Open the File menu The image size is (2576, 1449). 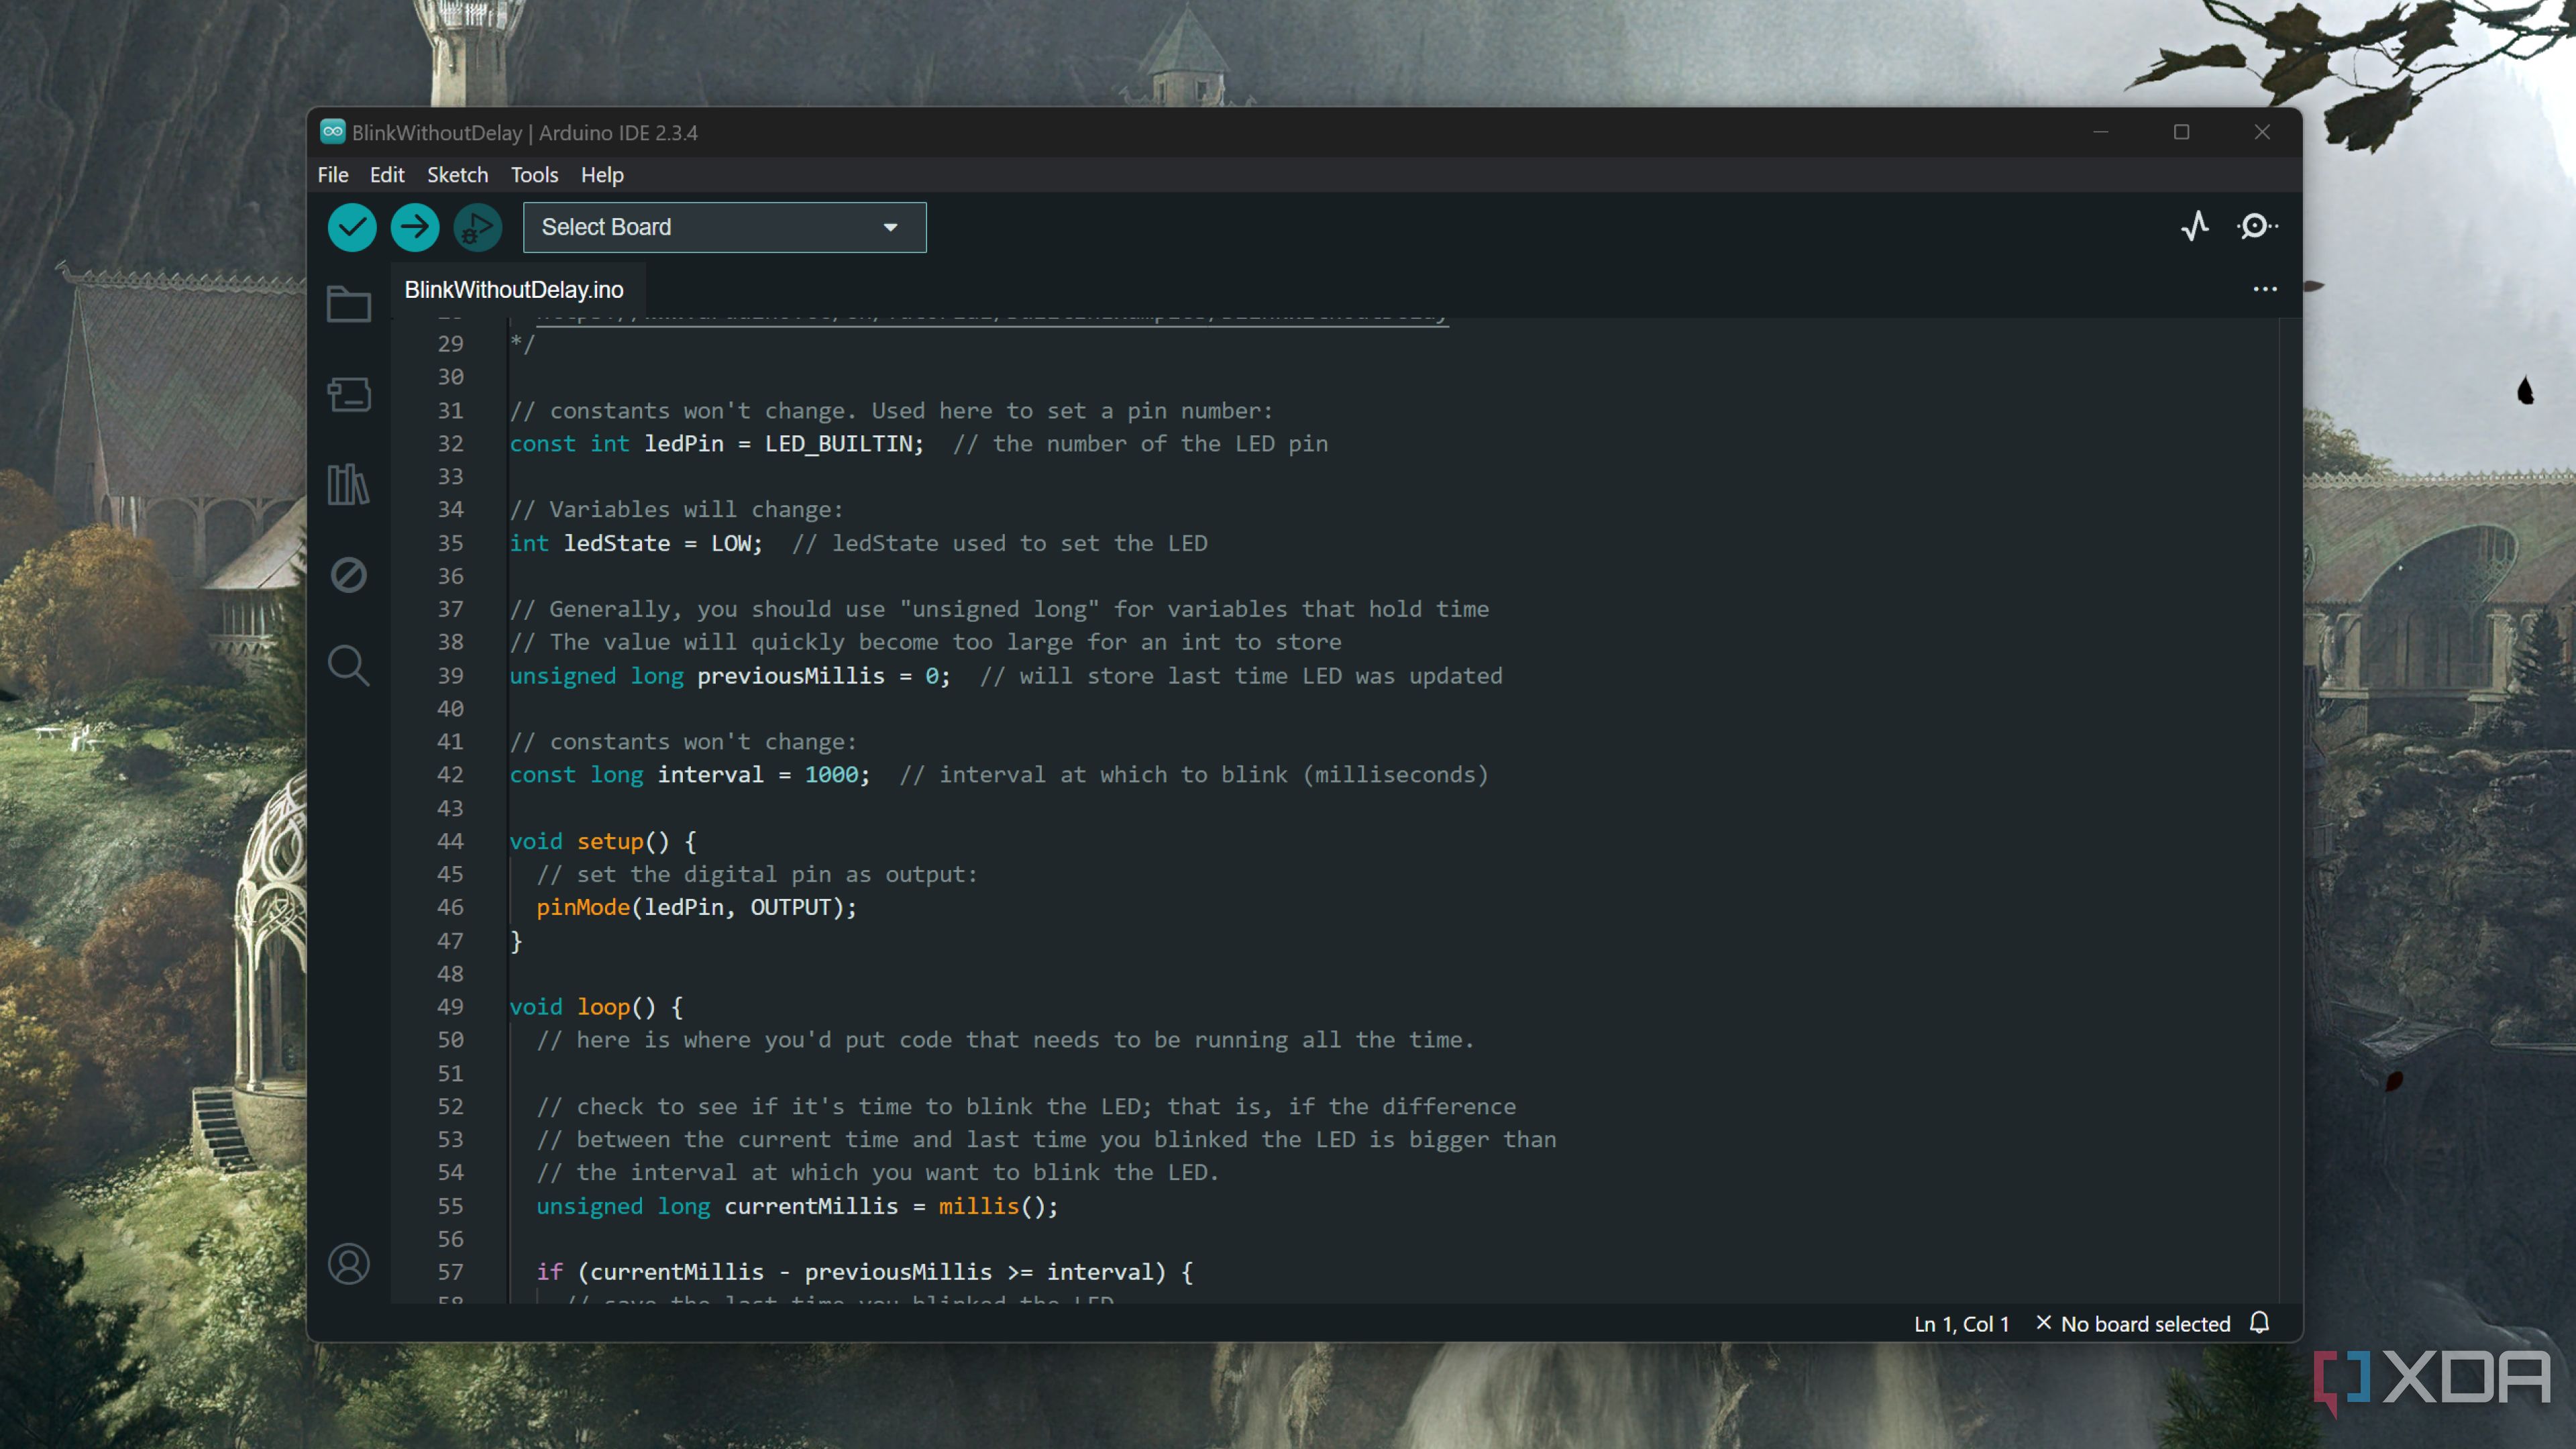coord(333,175)
